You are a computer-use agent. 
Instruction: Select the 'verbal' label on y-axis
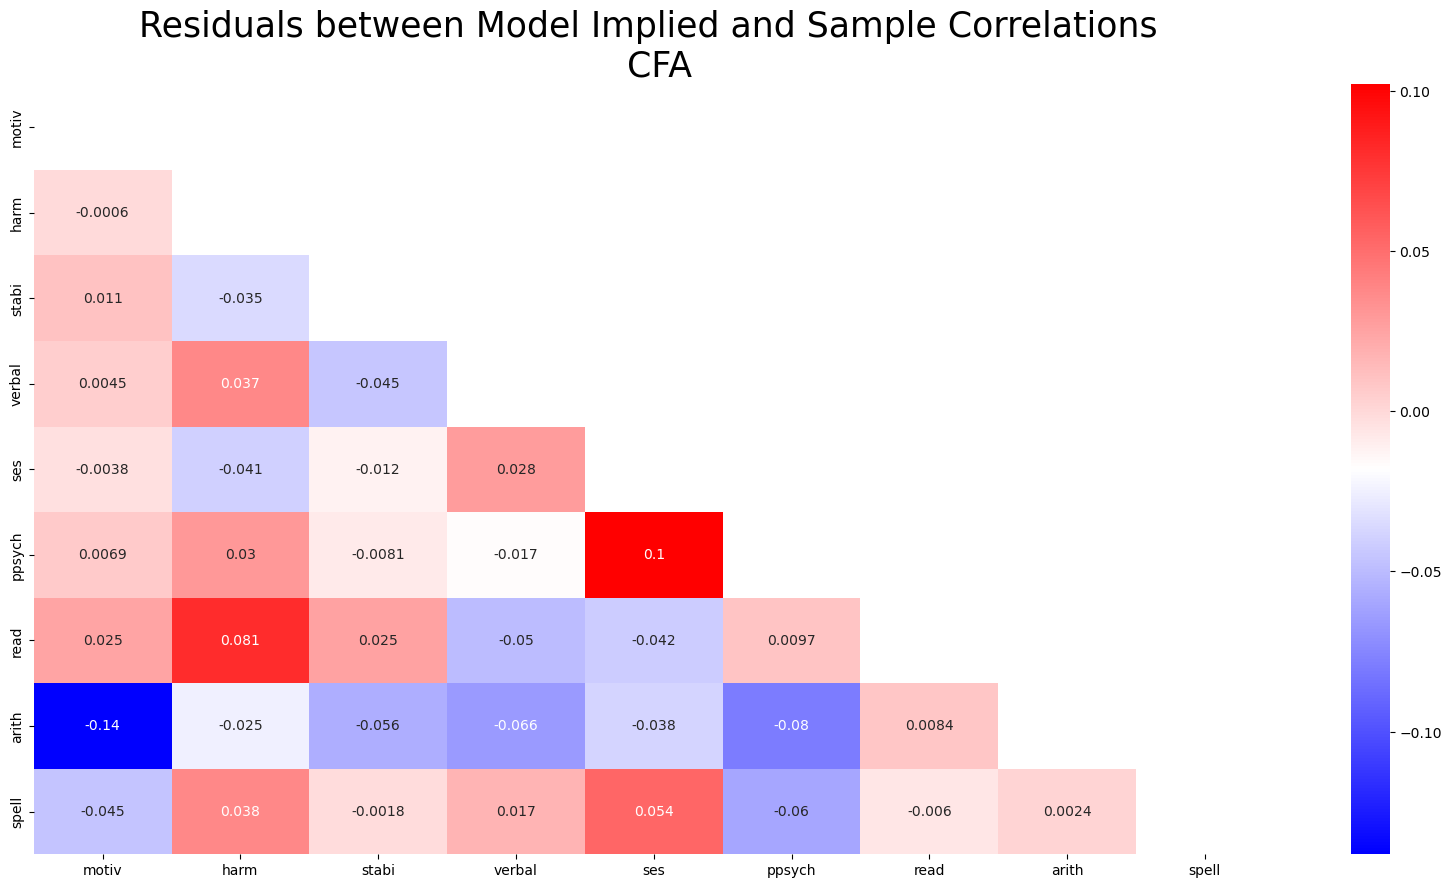pyautogui.click(x=15, y=384)
